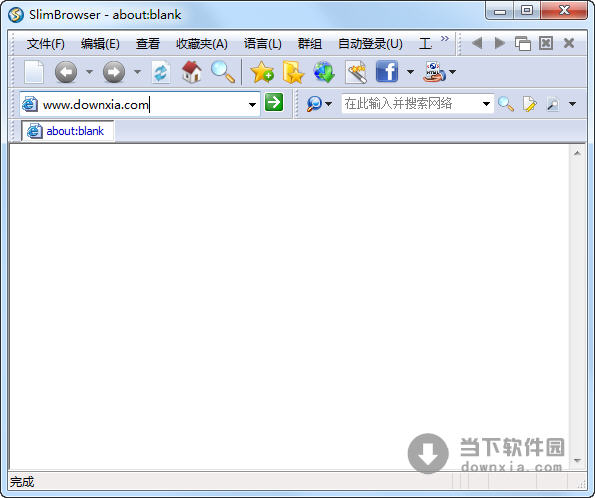Screen dimensions: 595x498
Task: Open the 编辑(E) menu
Action: point(100,44)
